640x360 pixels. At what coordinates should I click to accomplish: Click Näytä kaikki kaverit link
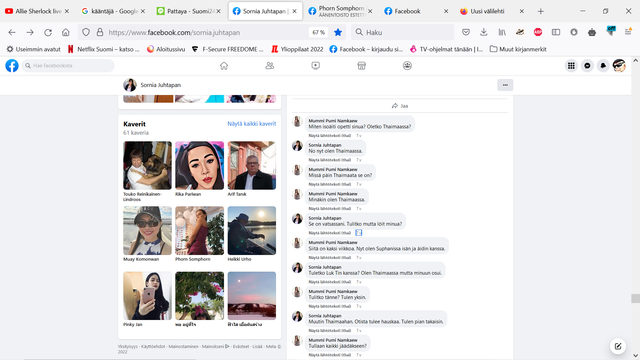coord(251,124)
